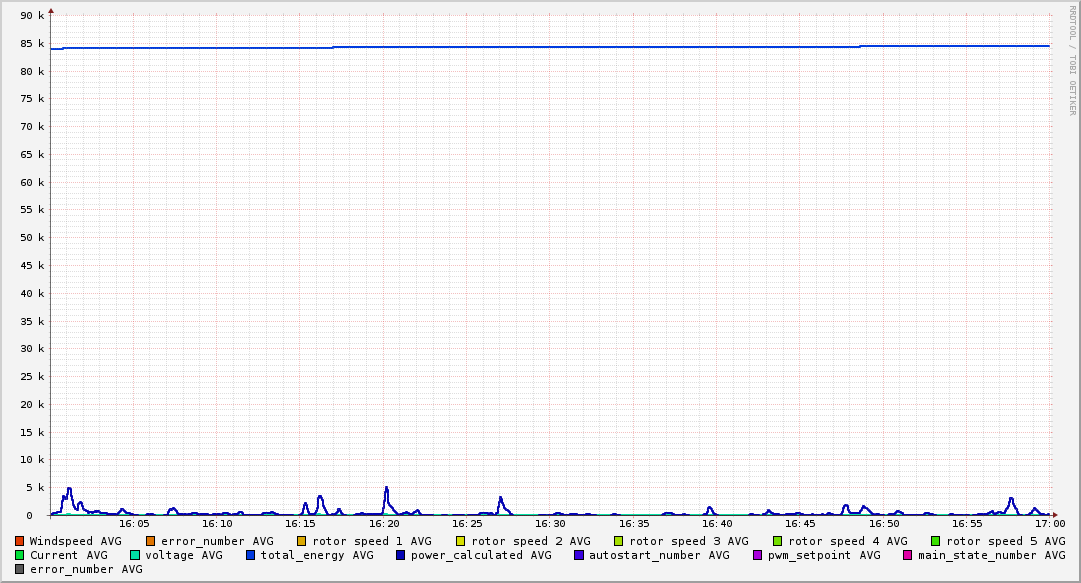
Task: Click the red Windspeed AVG legend swatch
Action: coord(20,541)
